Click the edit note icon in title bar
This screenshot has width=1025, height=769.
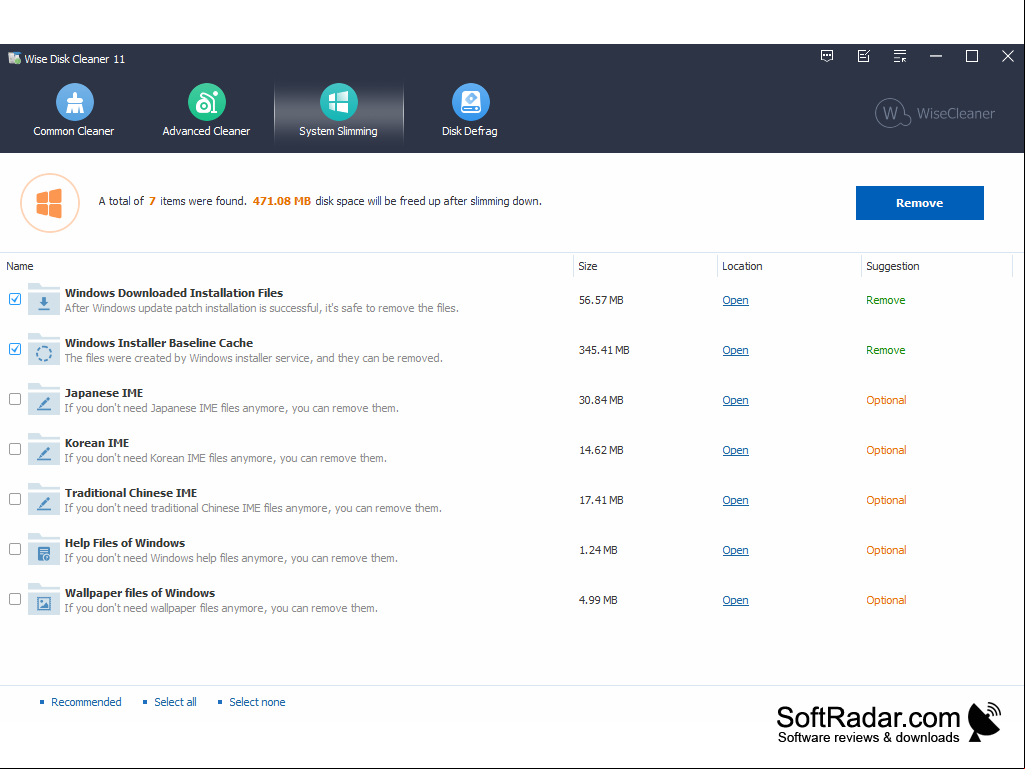pos(864,56)
